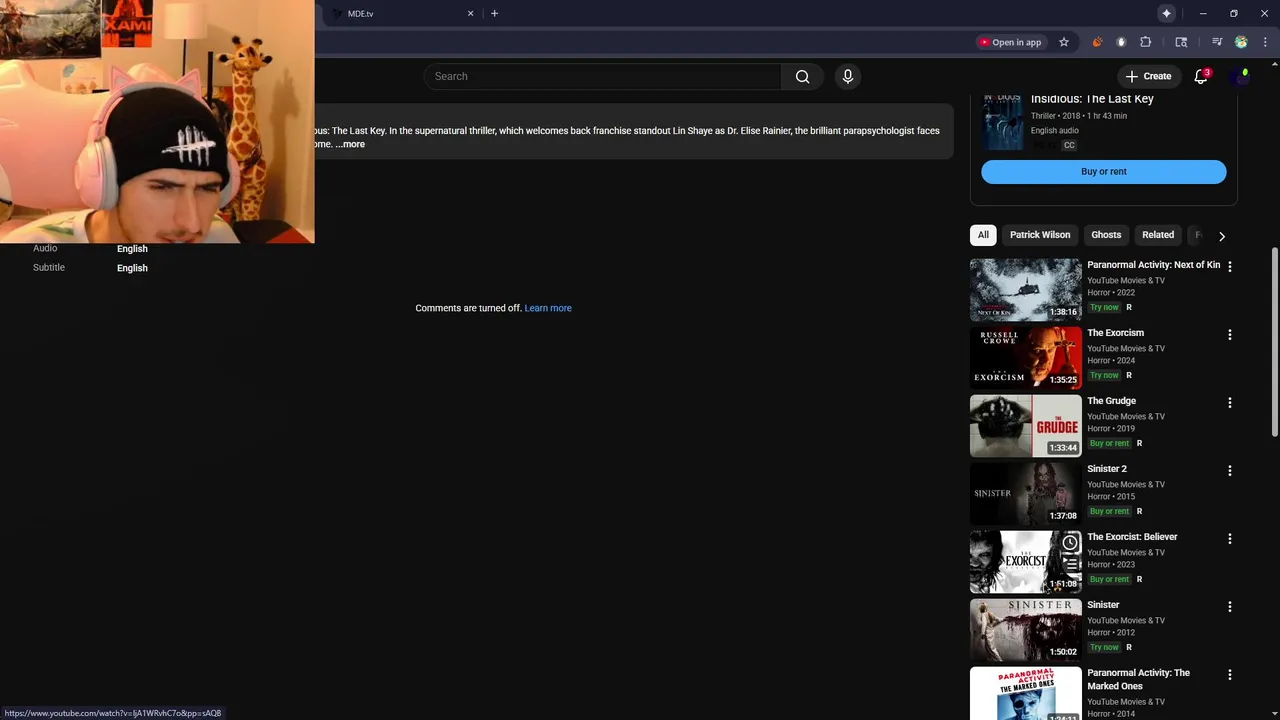Click the Audio English value
The image size is (1280, 720).
(132, 249)
